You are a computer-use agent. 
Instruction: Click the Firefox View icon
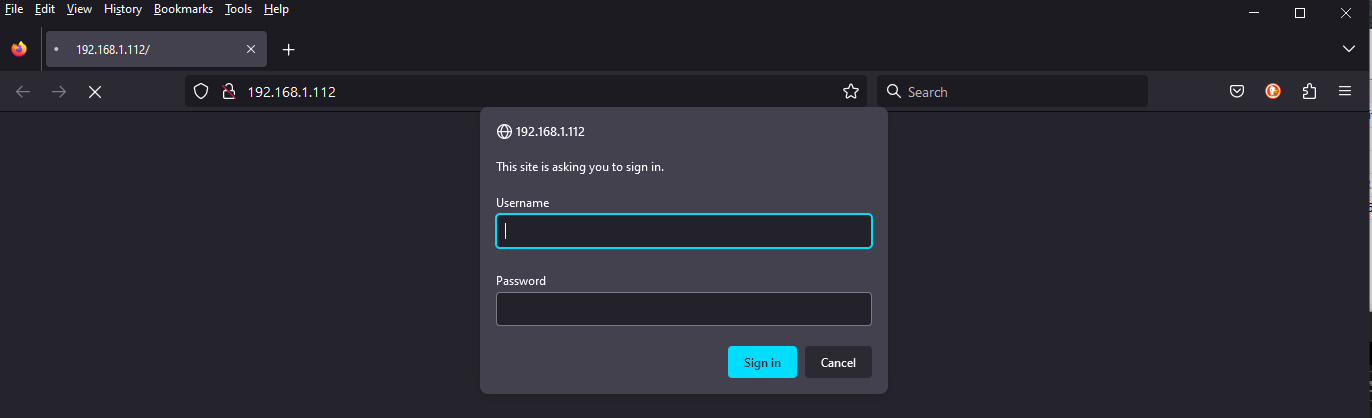point(19,49)
